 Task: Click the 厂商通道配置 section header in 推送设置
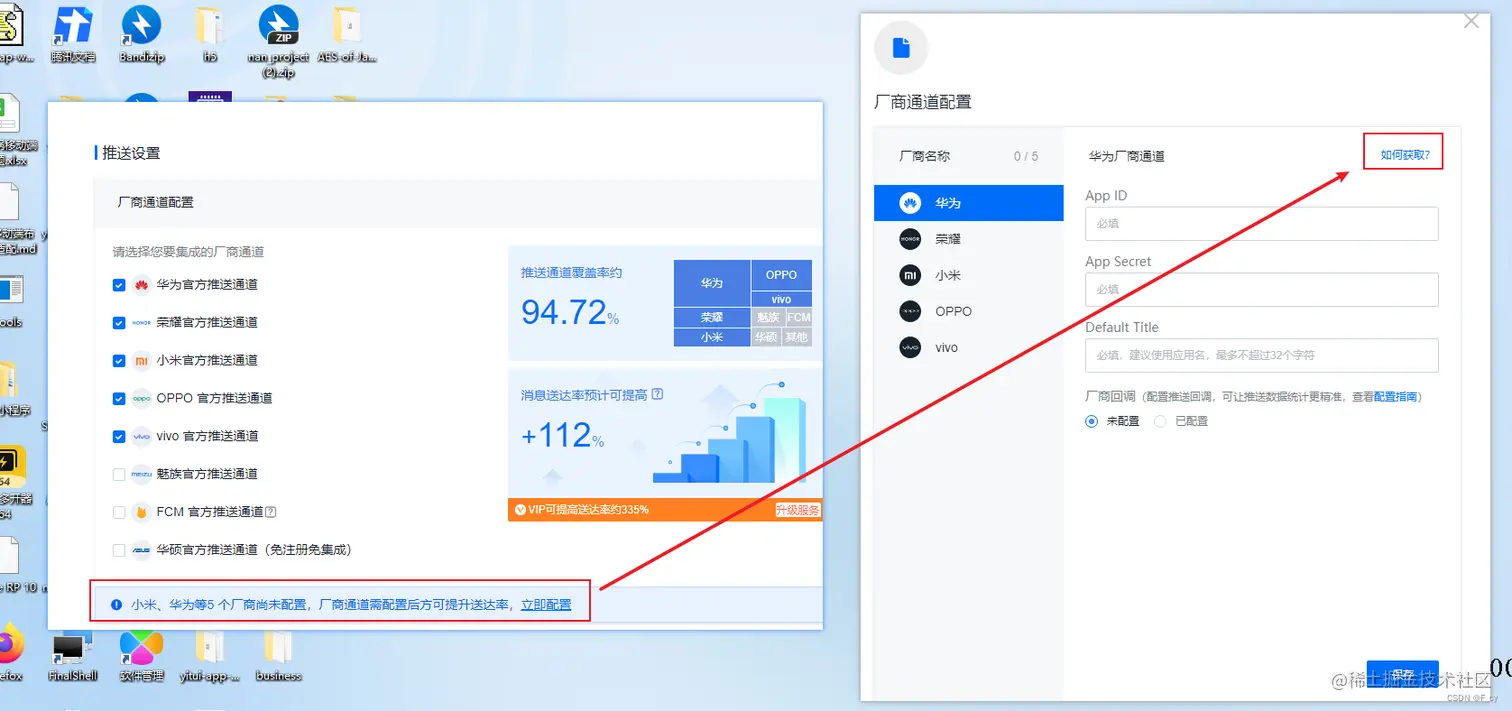pyautogui.click(x=155, y=202)
